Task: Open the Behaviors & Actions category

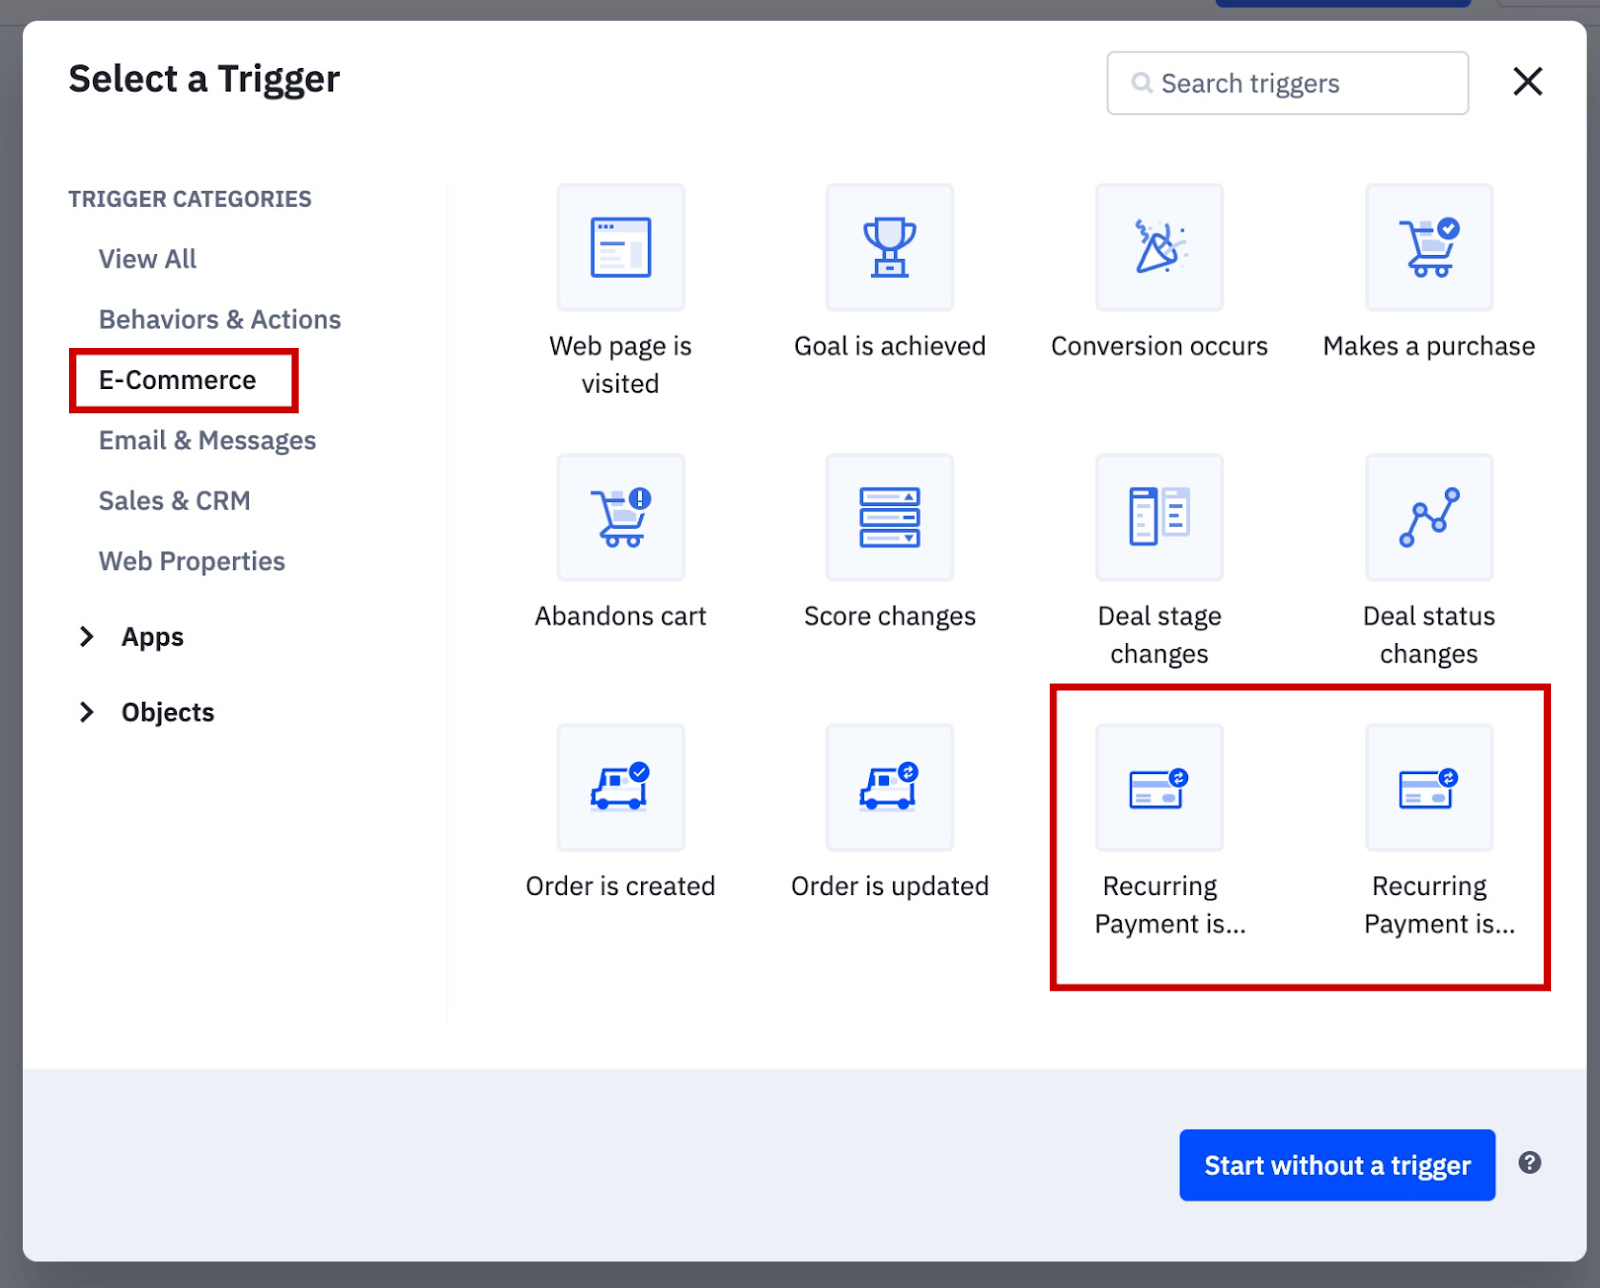Action: click(219, 319)
